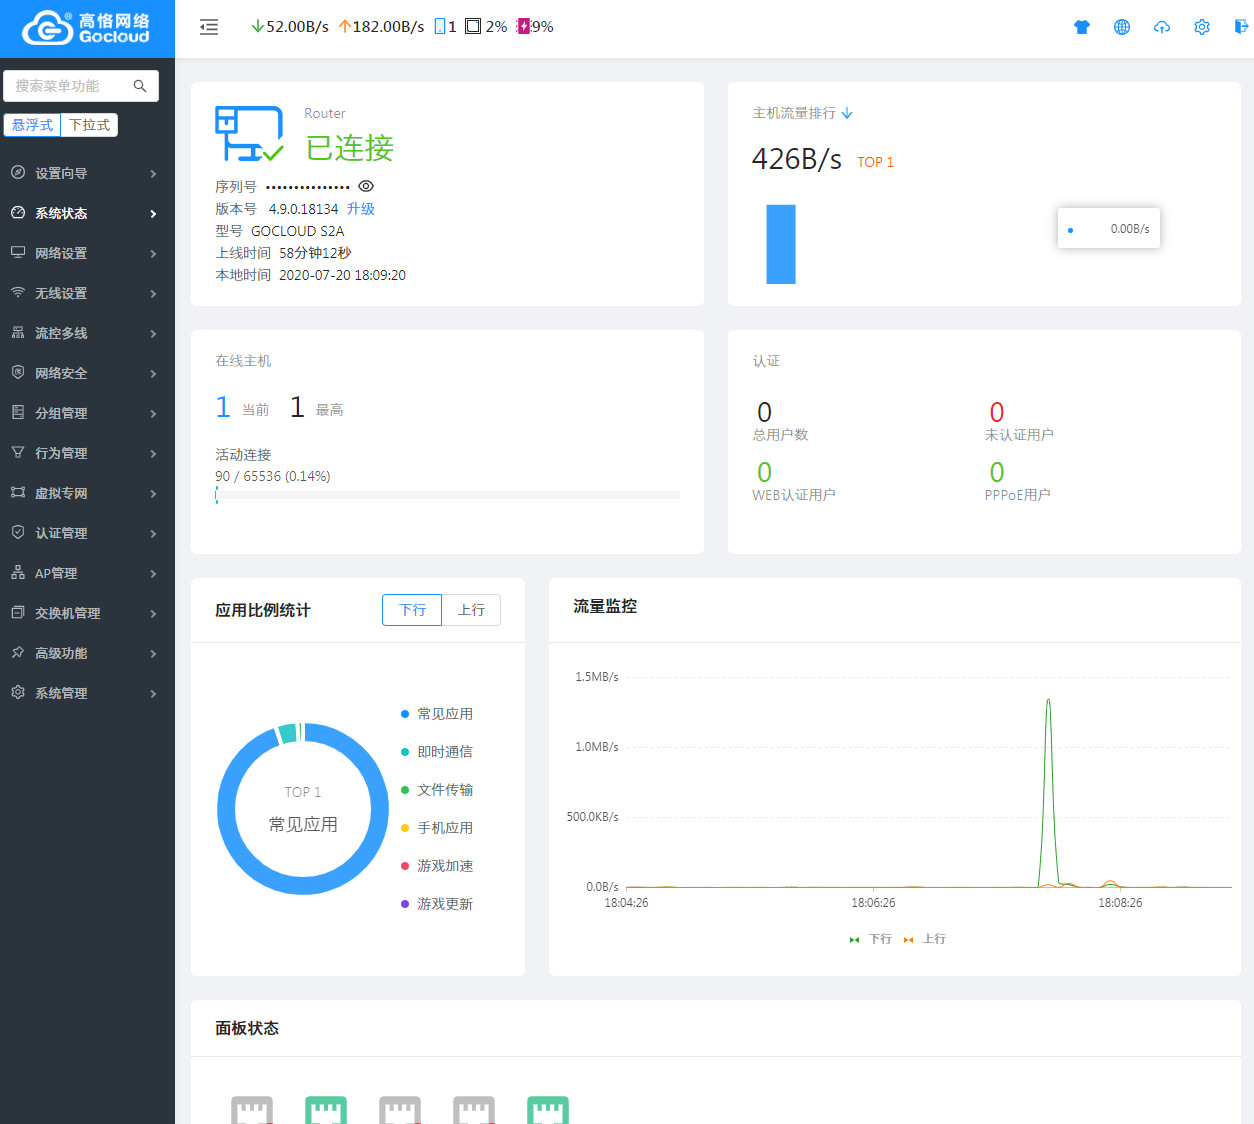Click the 行为管理 filter icon
1254x1124 pixels.
pyautogui.click(x=18, y=452)
